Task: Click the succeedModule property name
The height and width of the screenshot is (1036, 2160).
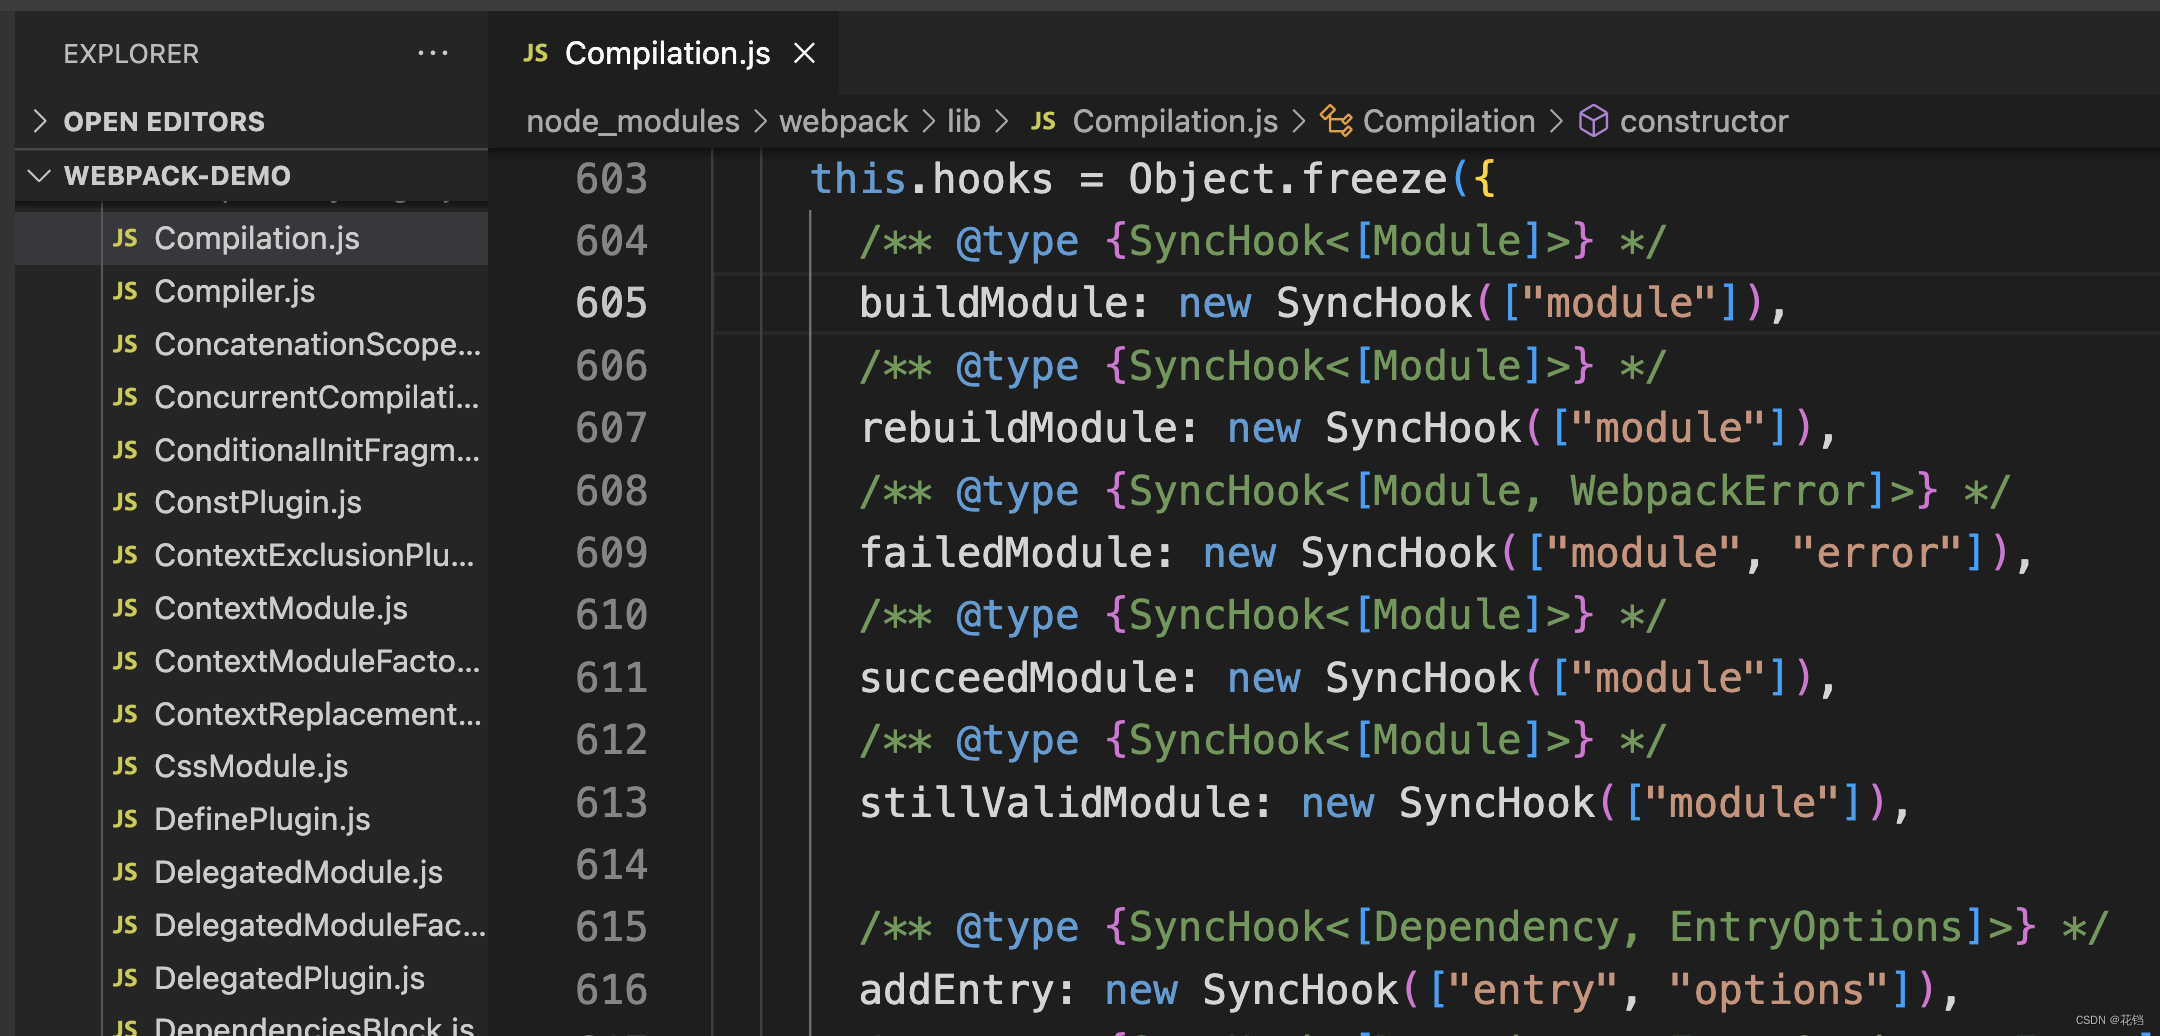Action: pos(1017,678)
